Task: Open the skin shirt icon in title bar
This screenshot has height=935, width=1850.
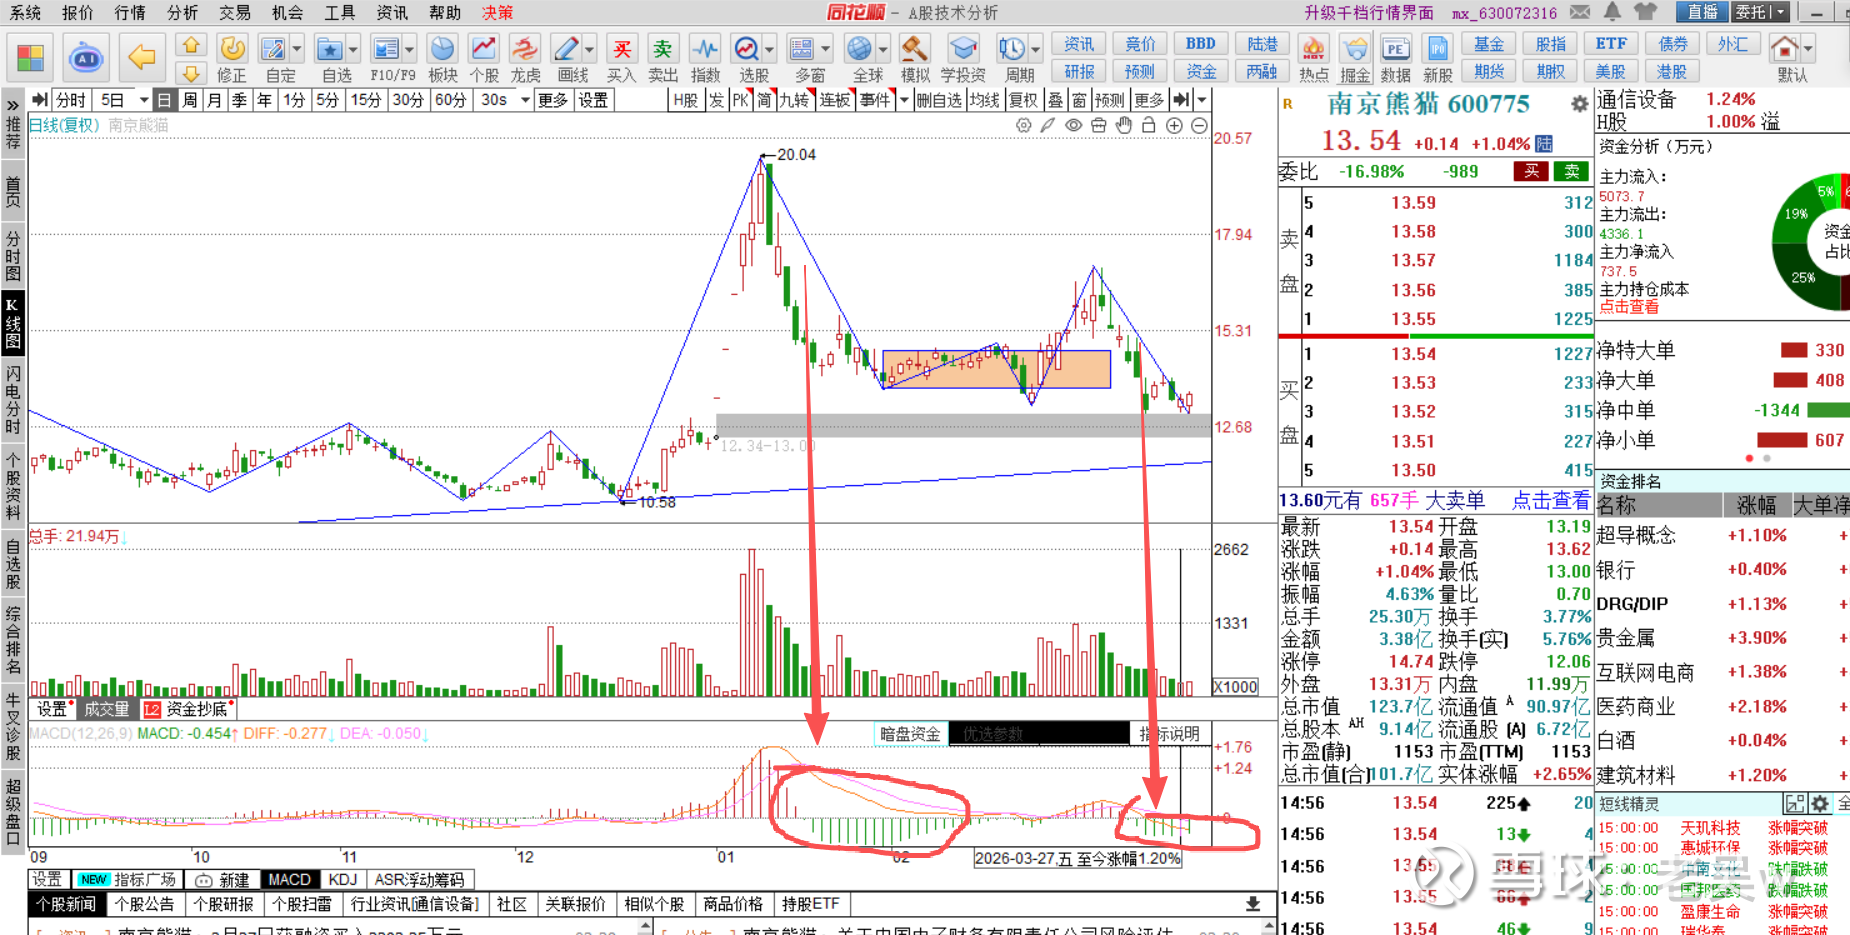Action: click(1645, 12)
